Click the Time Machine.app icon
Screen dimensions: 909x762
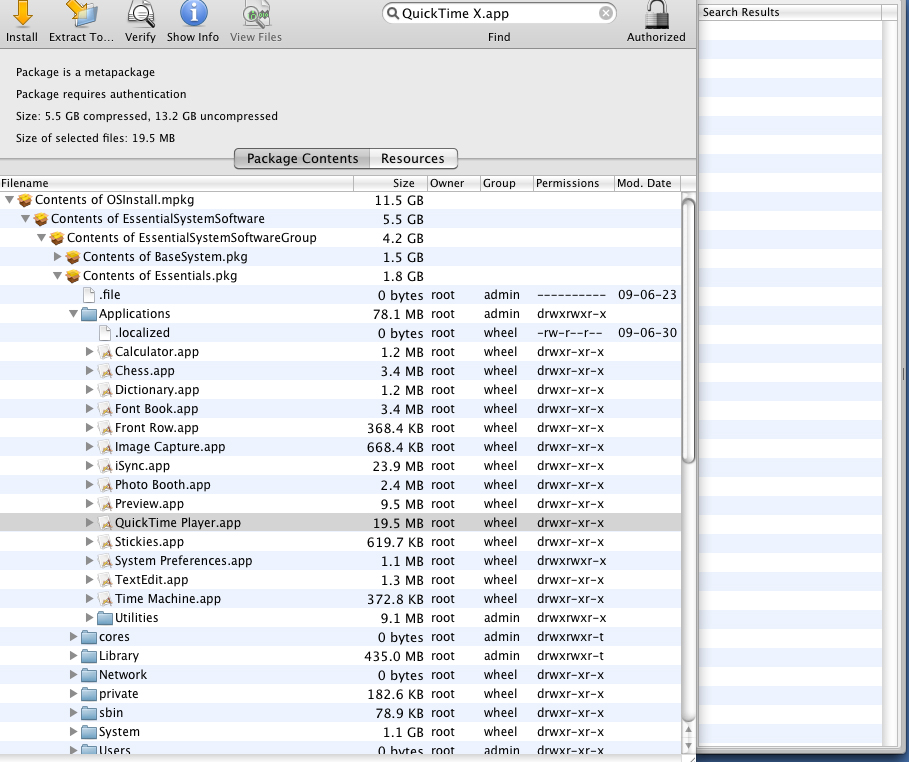(105, 599)
